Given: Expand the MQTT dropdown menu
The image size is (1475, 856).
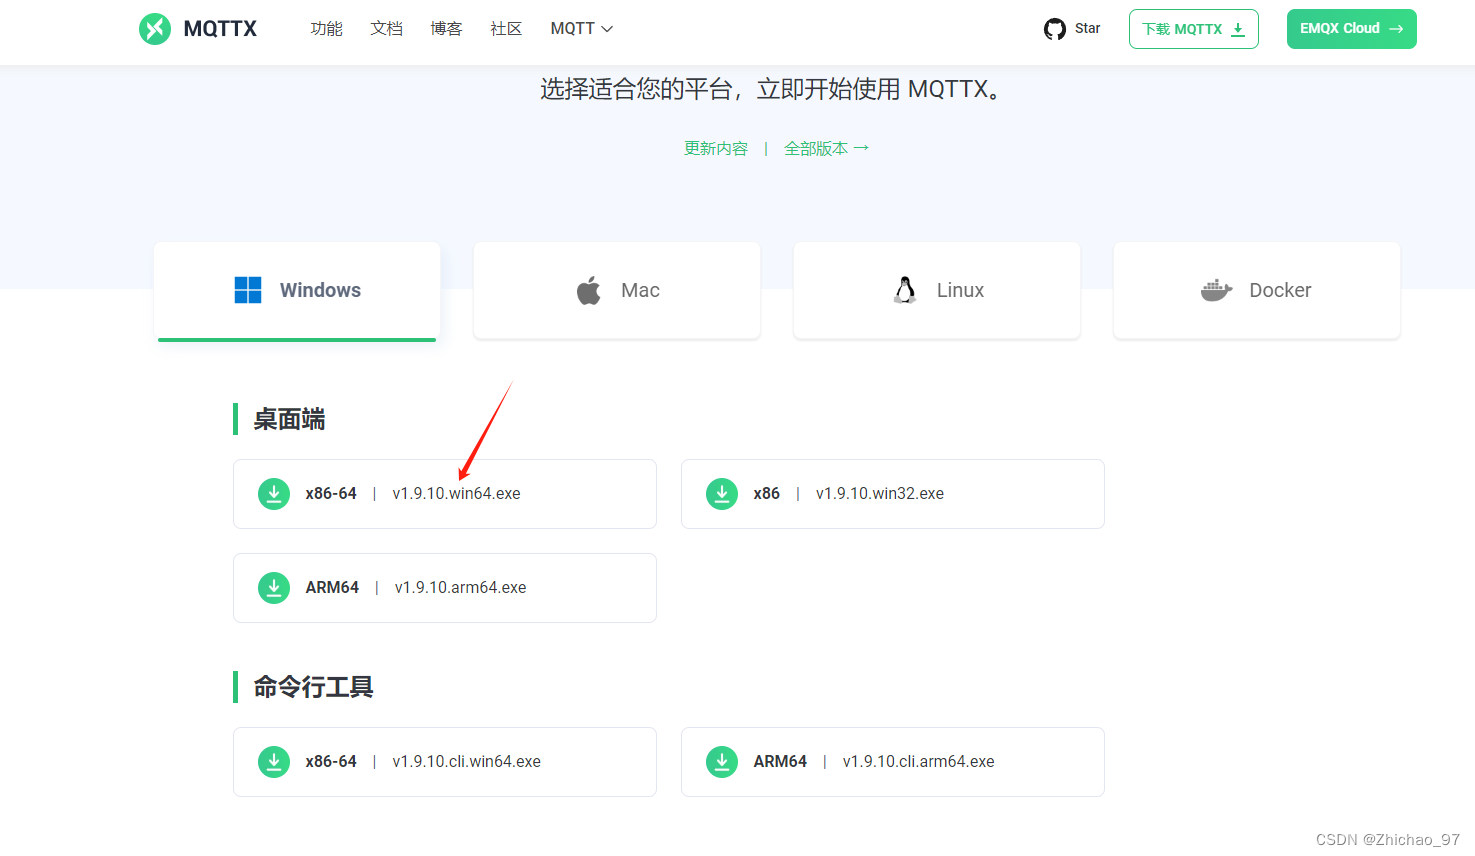Looking at the screenshot, I should coord(582,29).
